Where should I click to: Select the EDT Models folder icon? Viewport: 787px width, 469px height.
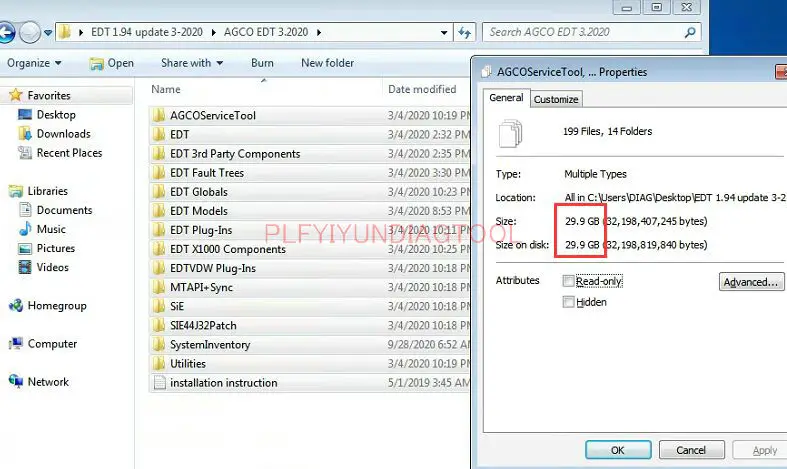(x=159, y=210)
